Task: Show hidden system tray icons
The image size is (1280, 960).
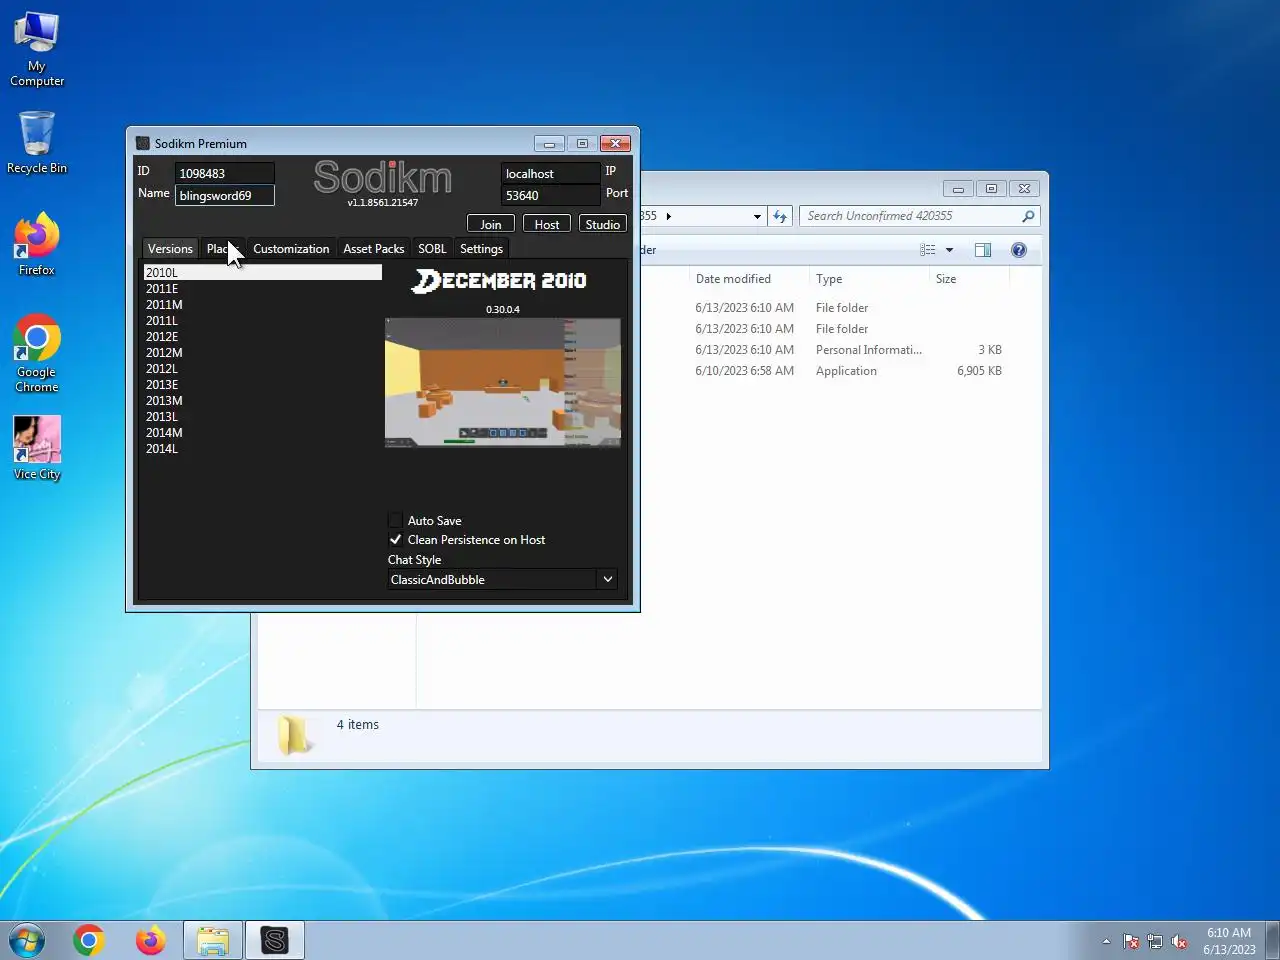Action: tap(1106, 941)
